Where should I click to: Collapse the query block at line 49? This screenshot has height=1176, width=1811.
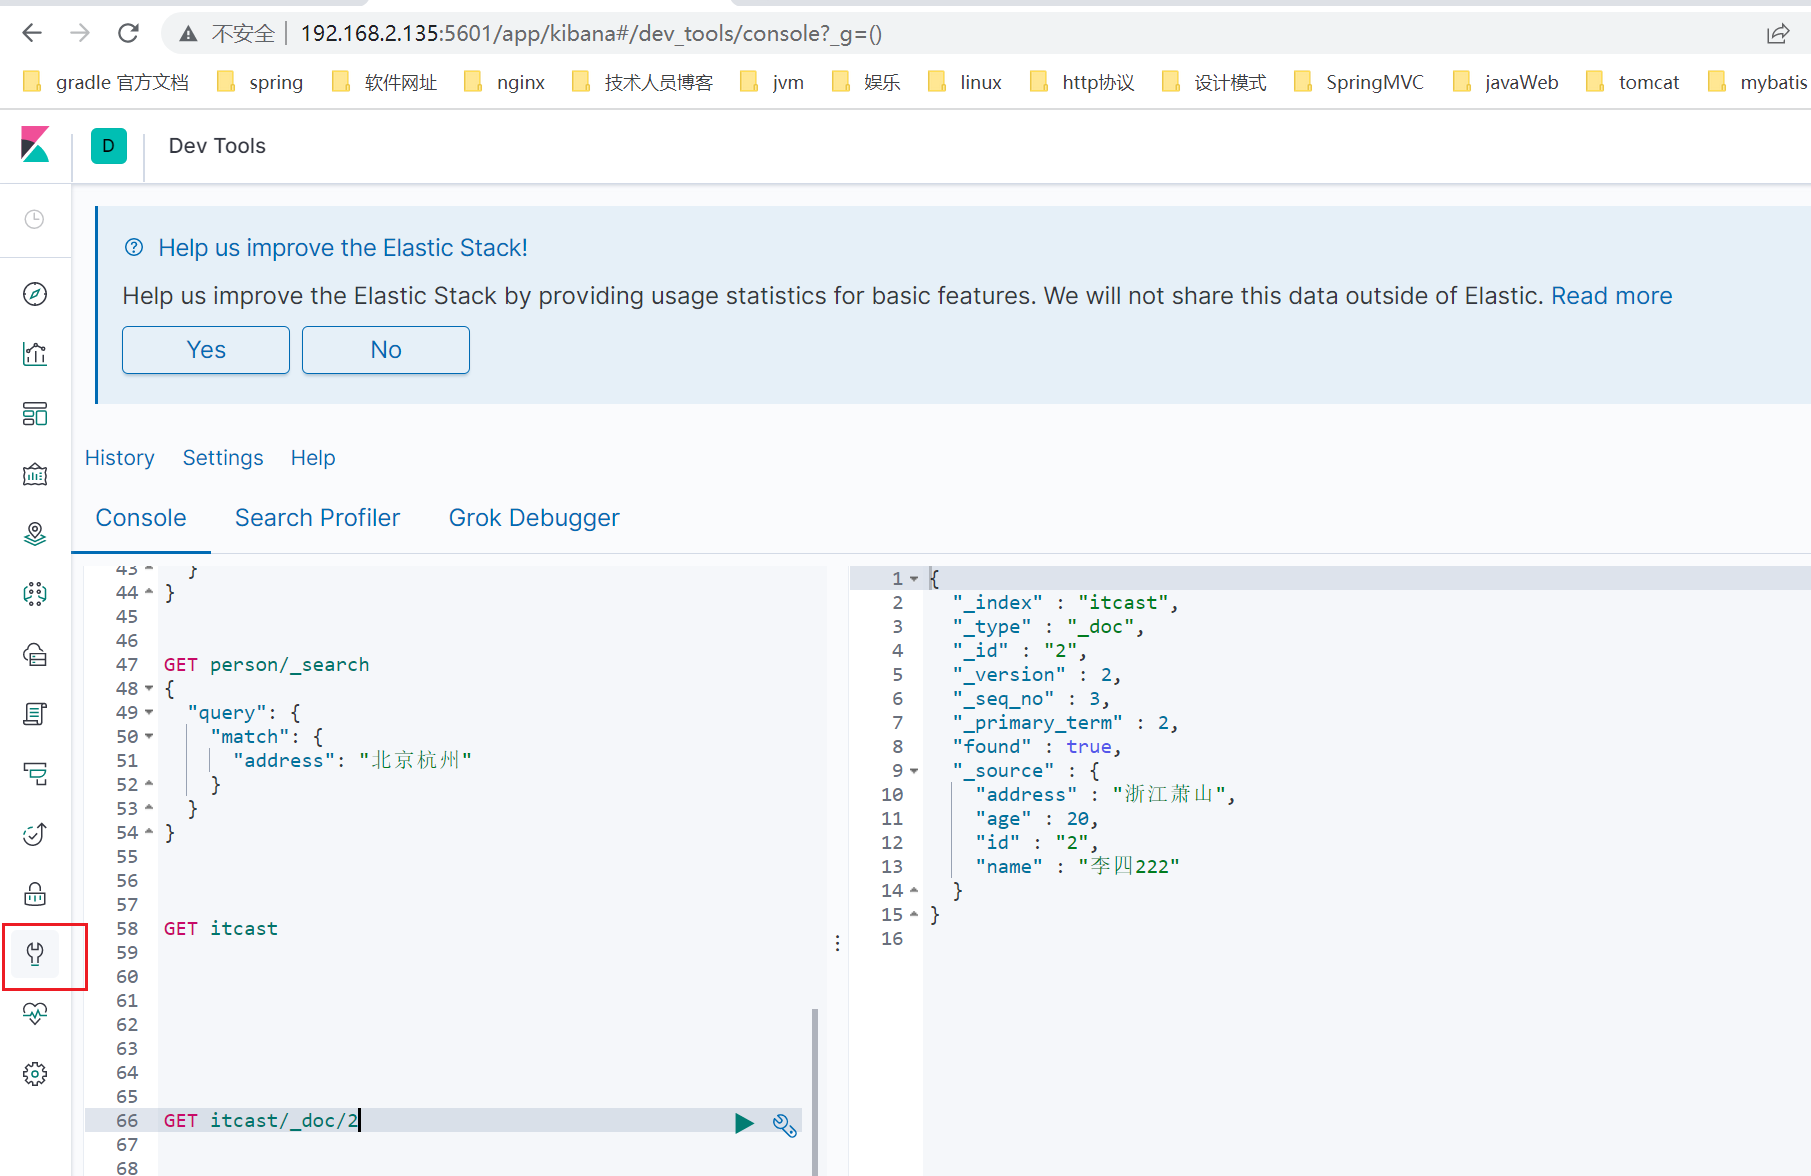pyautogui.click(x=150, y=713)
